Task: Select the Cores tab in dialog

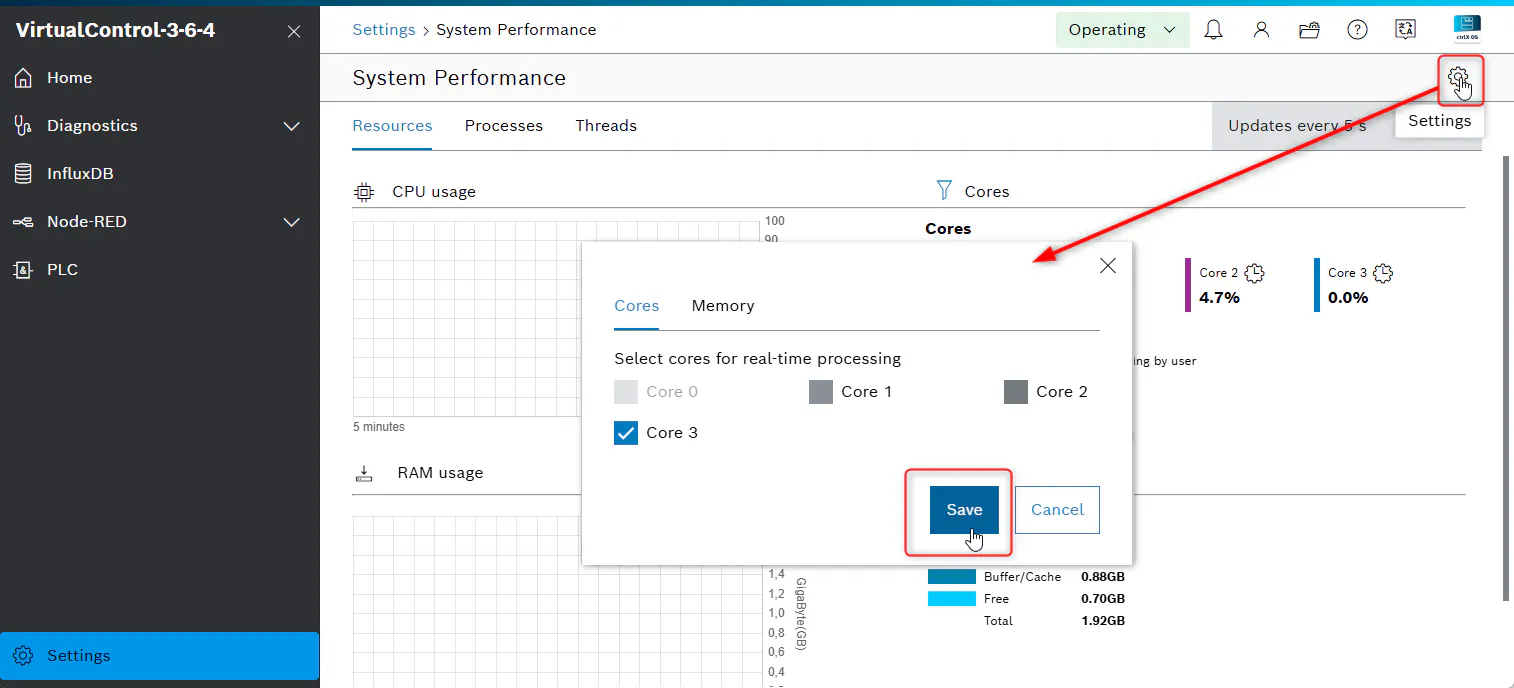Action: (x=637, y=306)
